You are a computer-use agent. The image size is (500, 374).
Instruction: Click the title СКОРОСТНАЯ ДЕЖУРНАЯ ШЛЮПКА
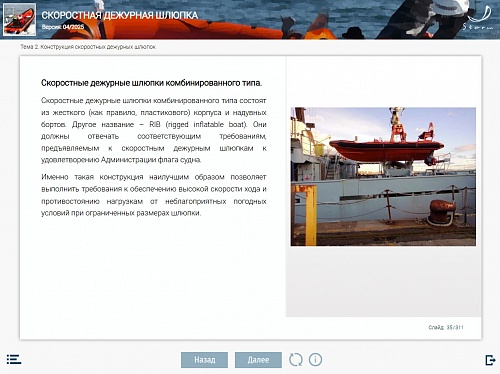pyautogui.click(x=120, y=15)
